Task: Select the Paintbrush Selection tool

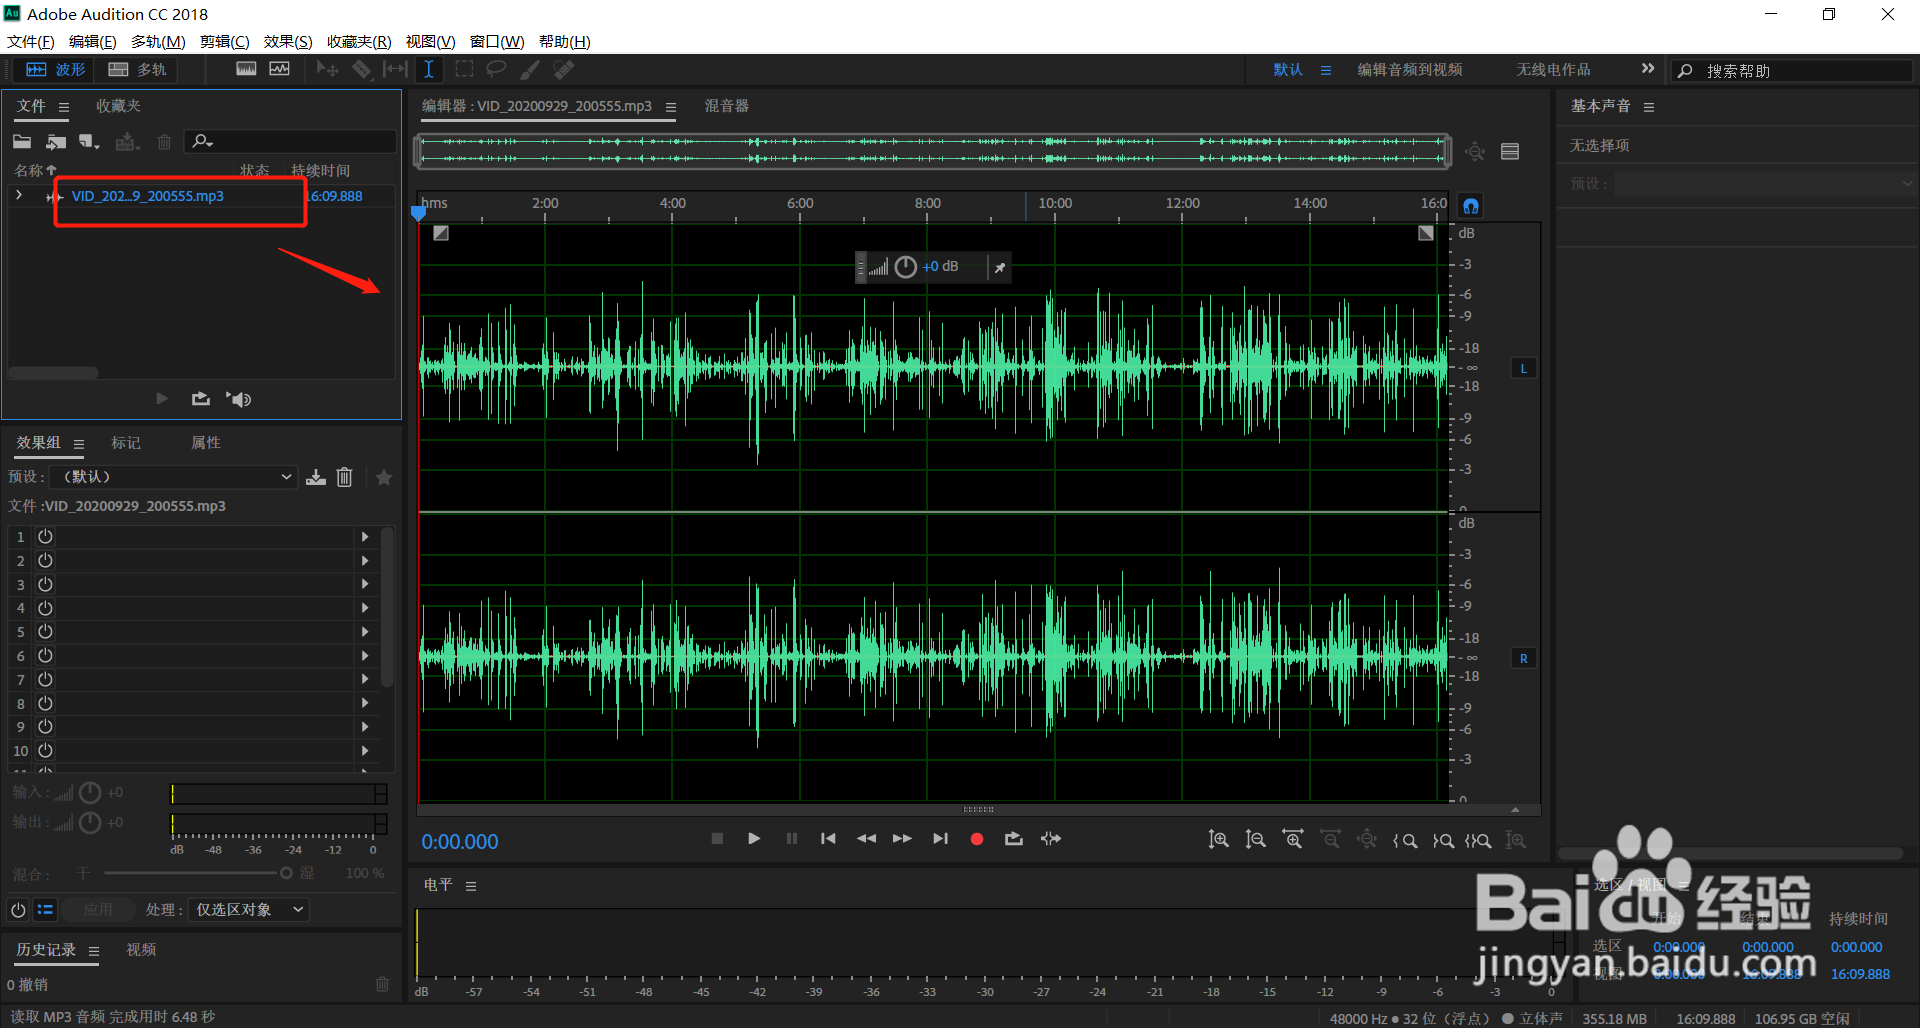Action: coord(530,69)
